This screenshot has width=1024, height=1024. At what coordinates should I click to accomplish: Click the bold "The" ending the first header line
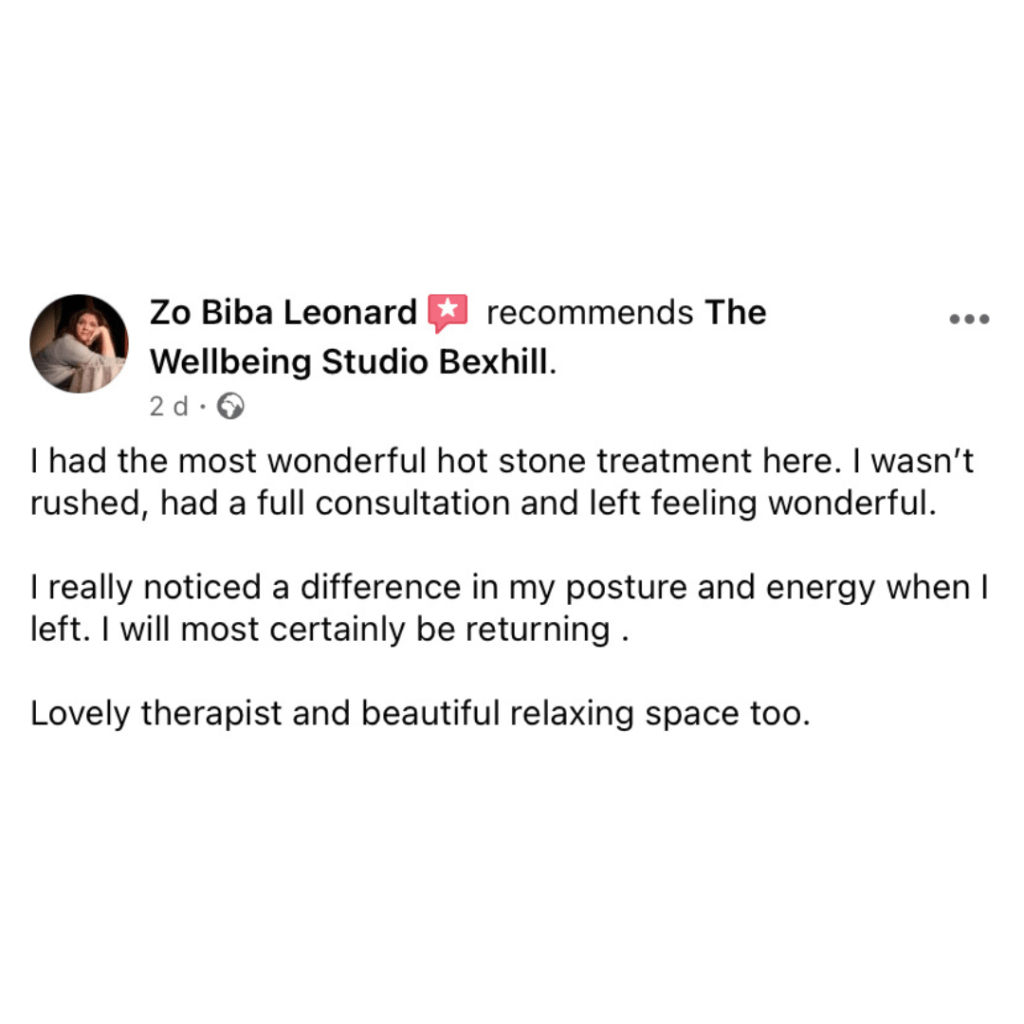735,313
